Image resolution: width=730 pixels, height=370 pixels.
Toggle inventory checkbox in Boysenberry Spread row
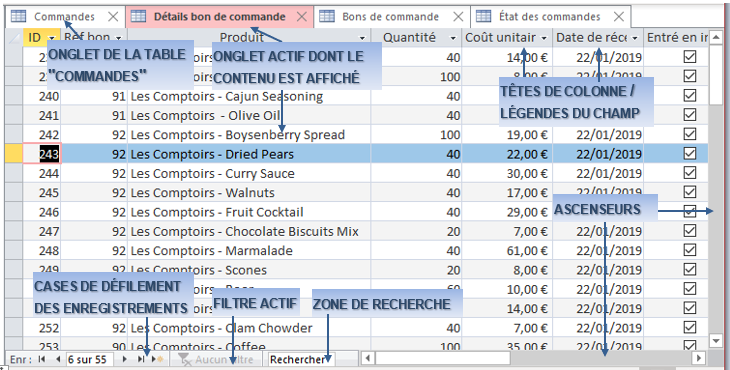[689, 134]
